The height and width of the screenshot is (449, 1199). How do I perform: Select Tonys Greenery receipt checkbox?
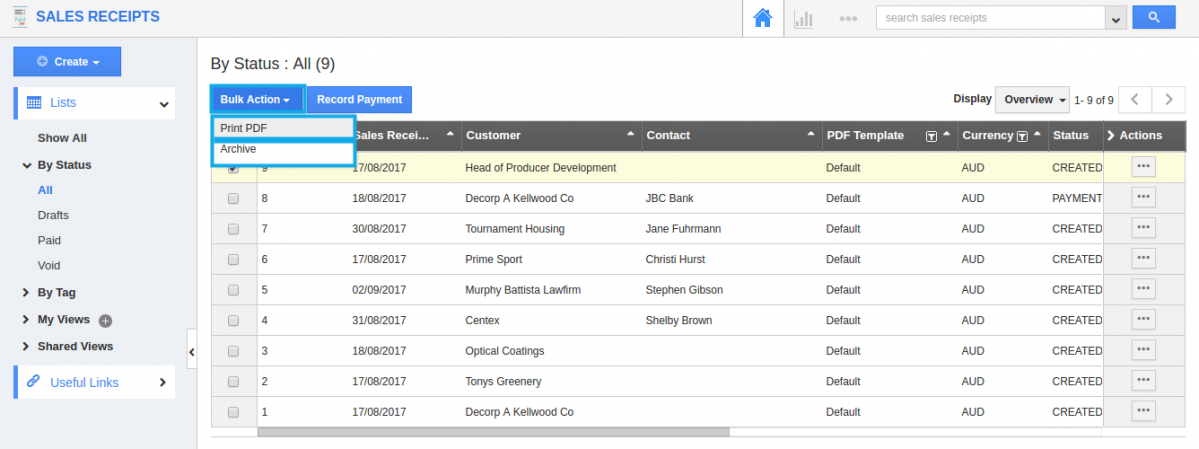[x=233, y=382]
